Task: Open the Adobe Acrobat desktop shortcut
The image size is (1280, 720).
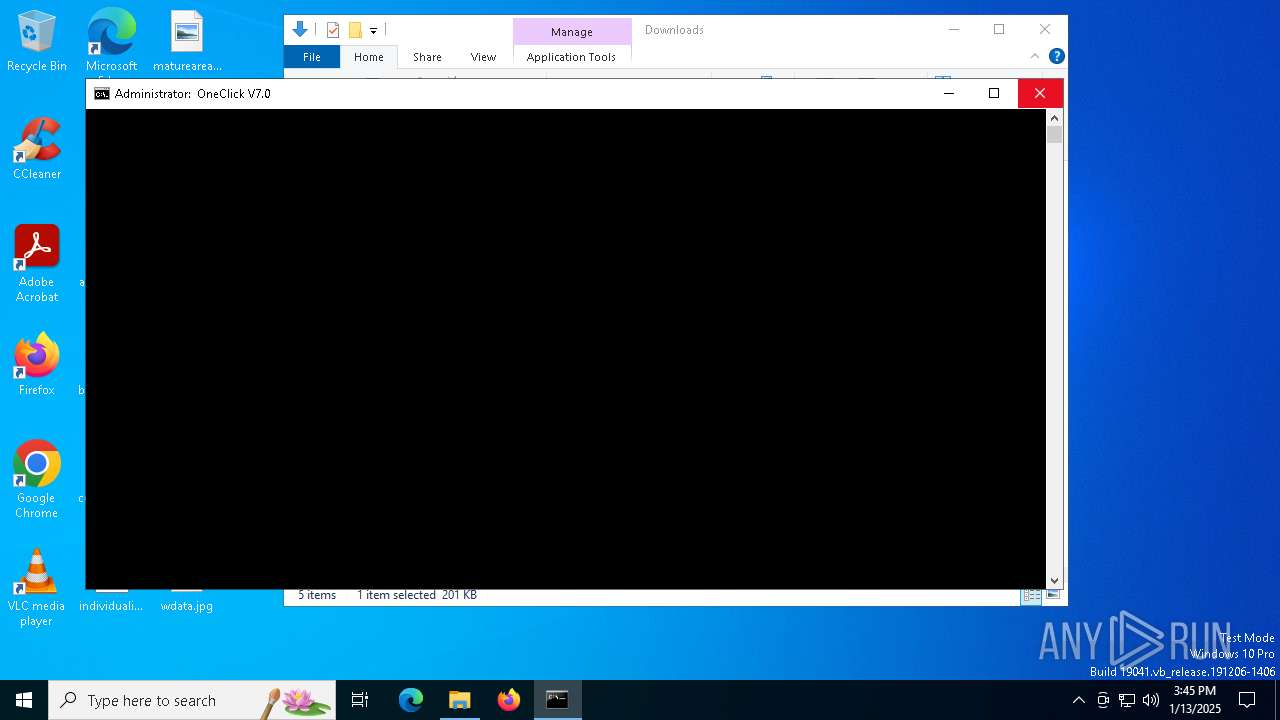Action: tap(37, 263)
